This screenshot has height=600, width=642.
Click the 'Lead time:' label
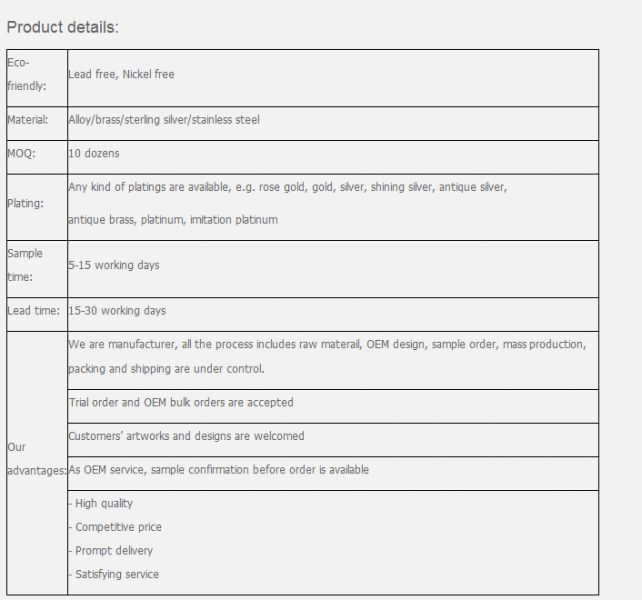point(32,311)
